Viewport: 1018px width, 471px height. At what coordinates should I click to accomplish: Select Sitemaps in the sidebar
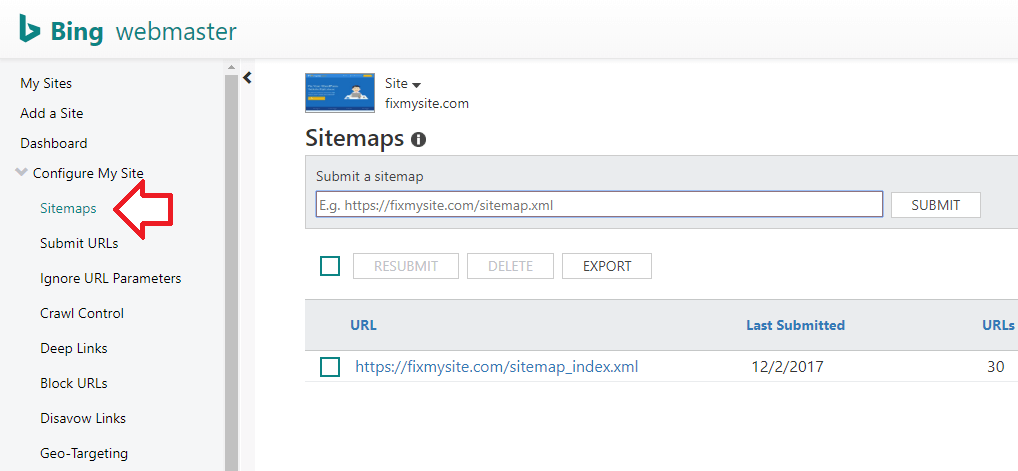coord(68,208)
